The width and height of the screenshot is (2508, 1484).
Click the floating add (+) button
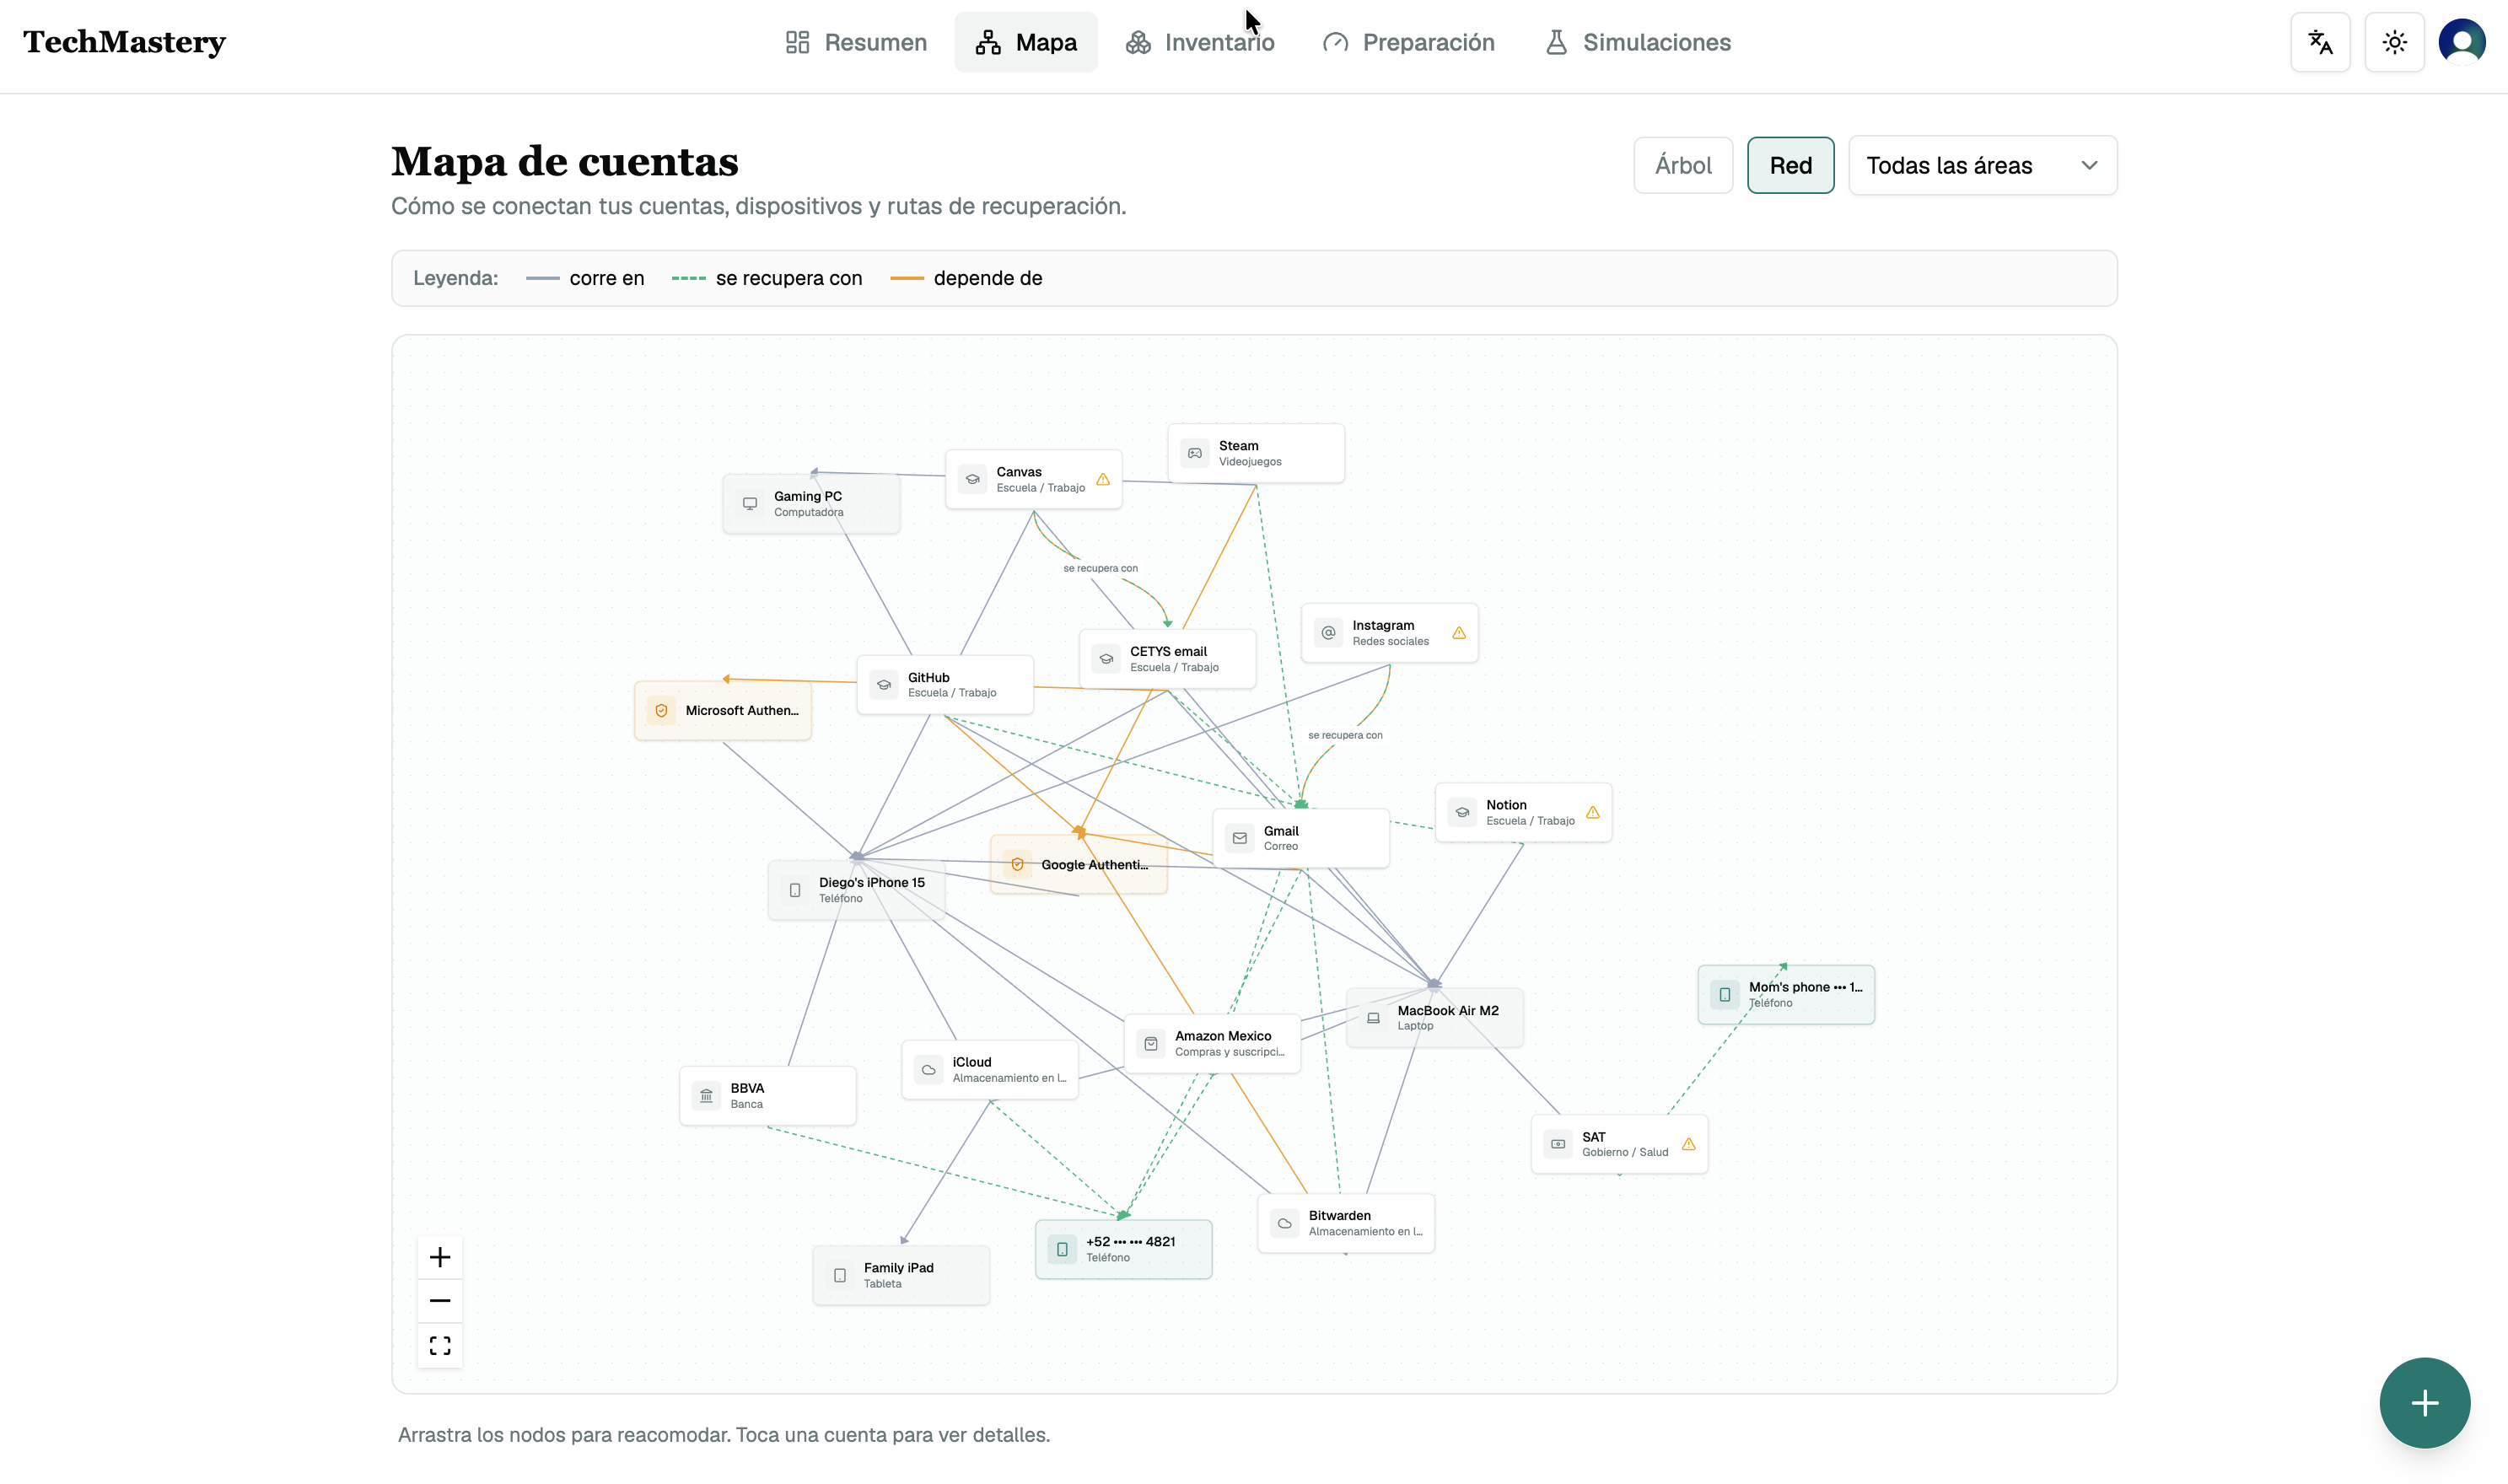point(2424,1402)
